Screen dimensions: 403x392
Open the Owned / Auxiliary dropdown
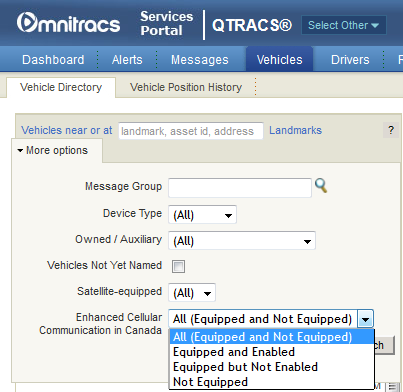[242, 241]
